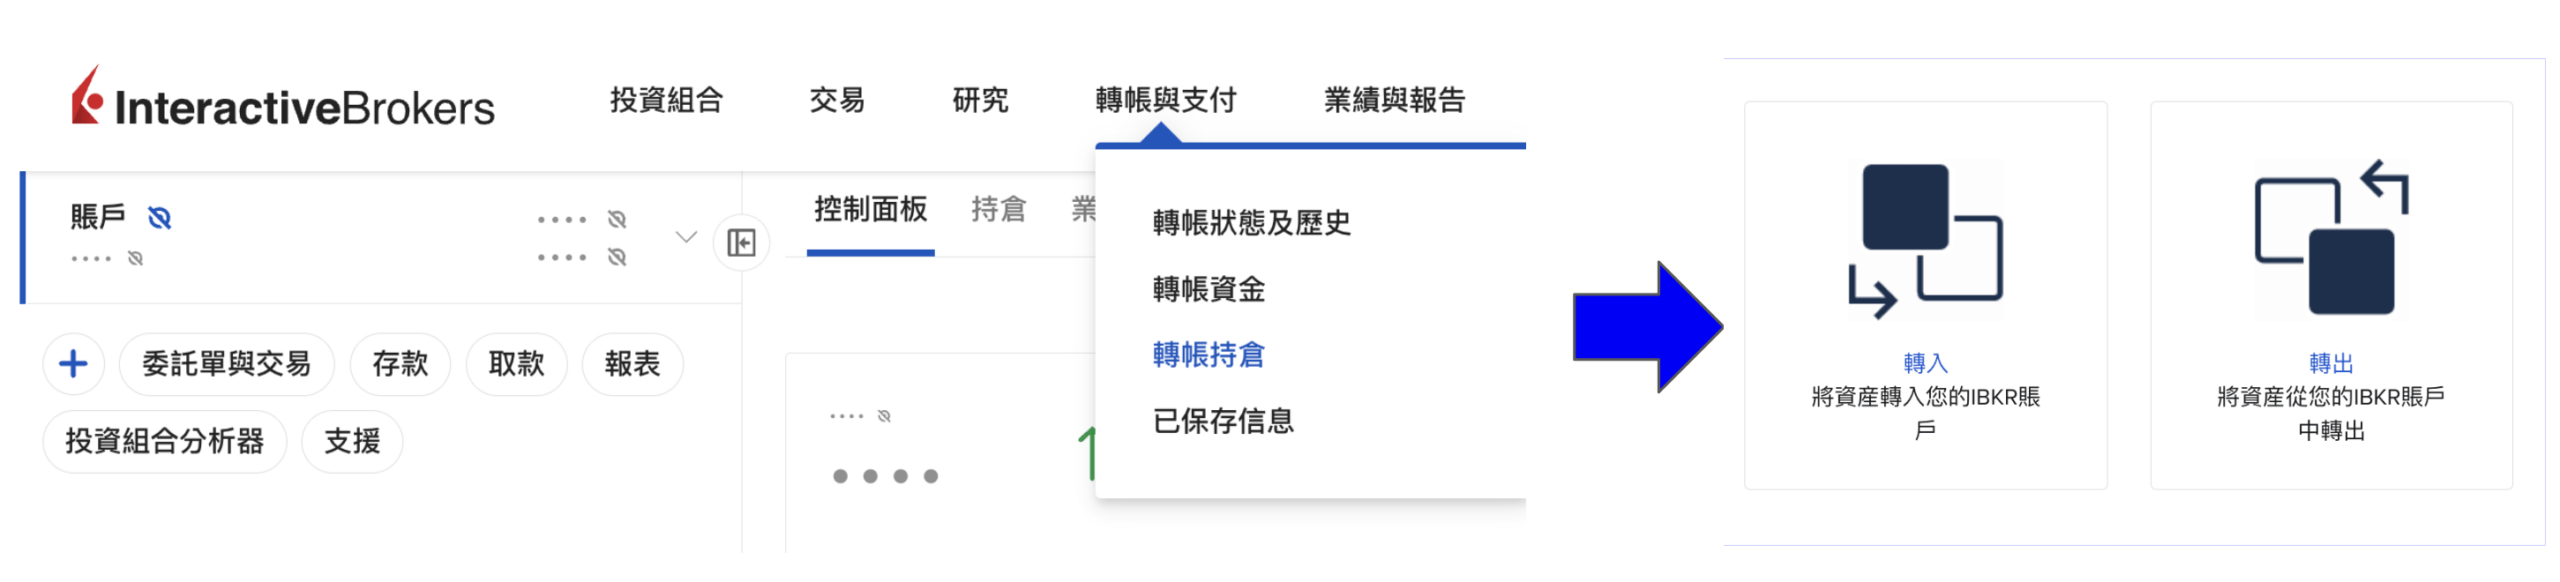The width and height of the screenshot is (2560, 582).
Task: Toggle hidden-value eye icon under 賬戶 name
Action: coord(135,259)
